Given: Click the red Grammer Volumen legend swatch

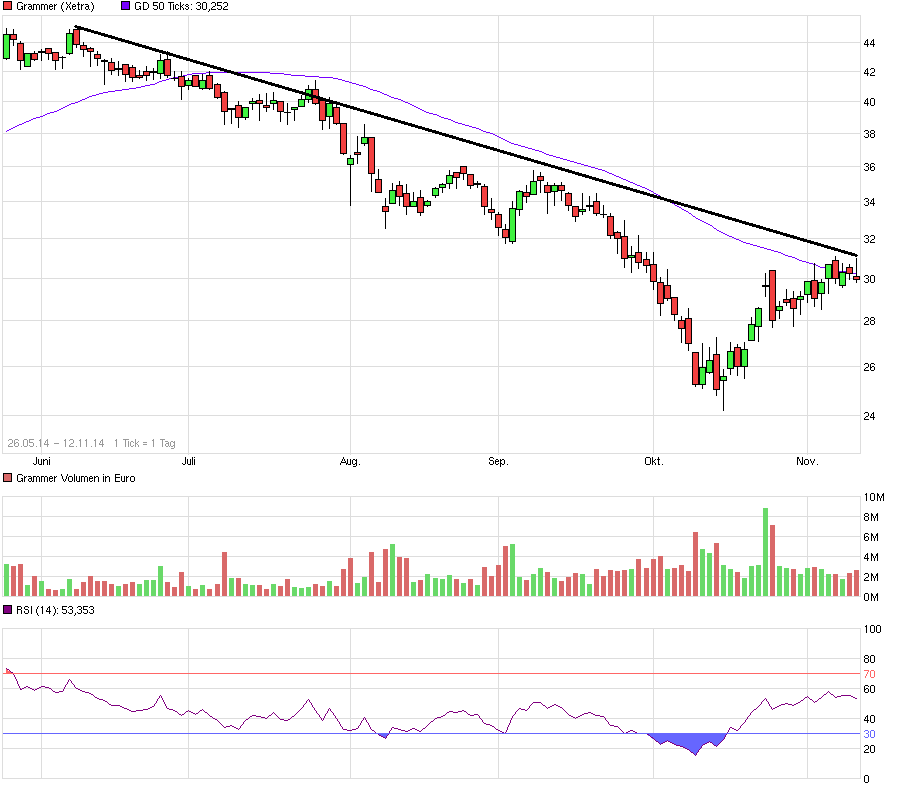Looking at the screenshot, I should click(9, 478).
